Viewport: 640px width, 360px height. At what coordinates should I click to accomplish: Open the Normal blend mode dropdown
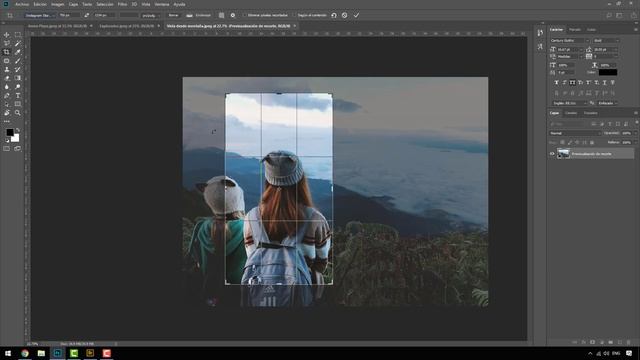575,133
